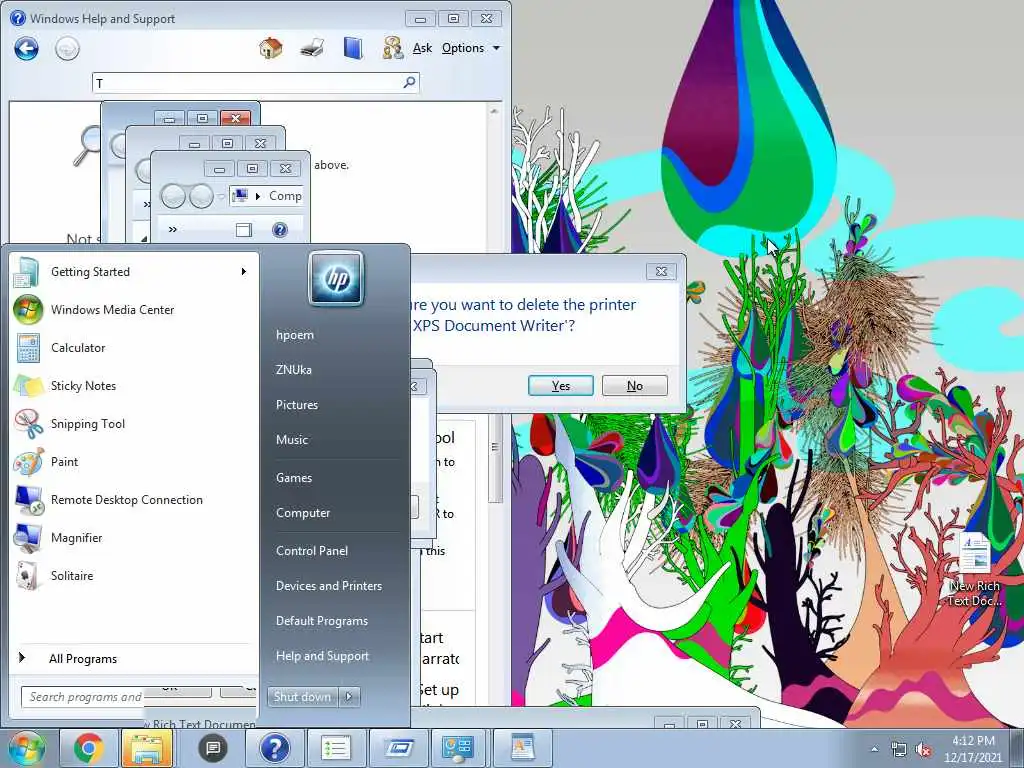Click the scrollbar of the background document window
Viewport: 1024px width, 768px height.
click(495, 460)
